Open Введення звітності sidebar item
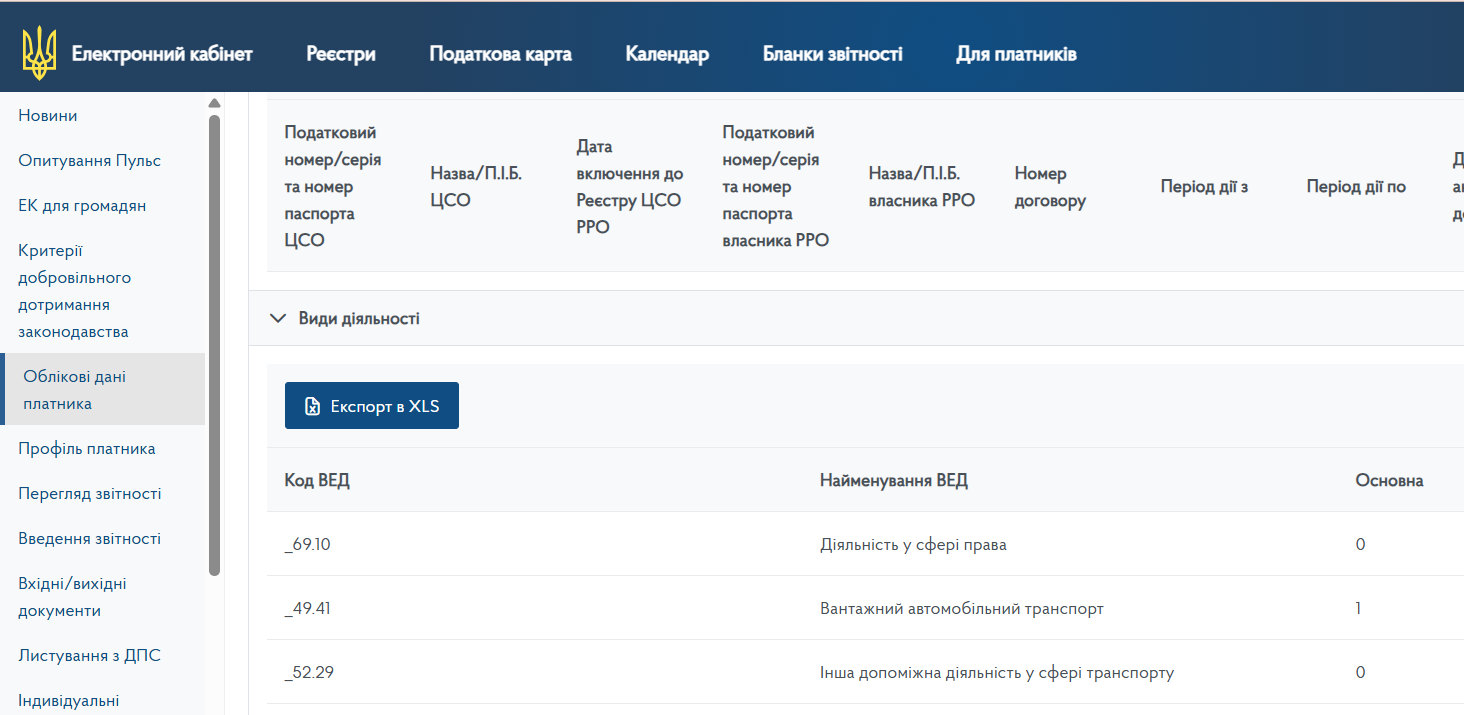This screenshot has height=715, width=1464. click(x=89, y=539)
